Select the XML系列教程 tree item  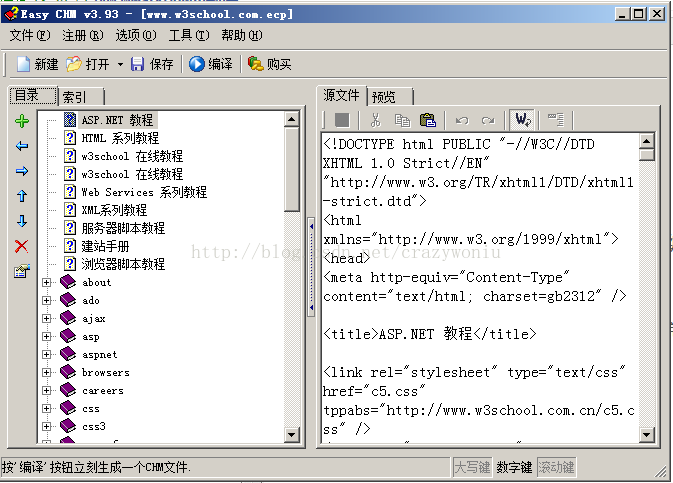pos(114,210)
